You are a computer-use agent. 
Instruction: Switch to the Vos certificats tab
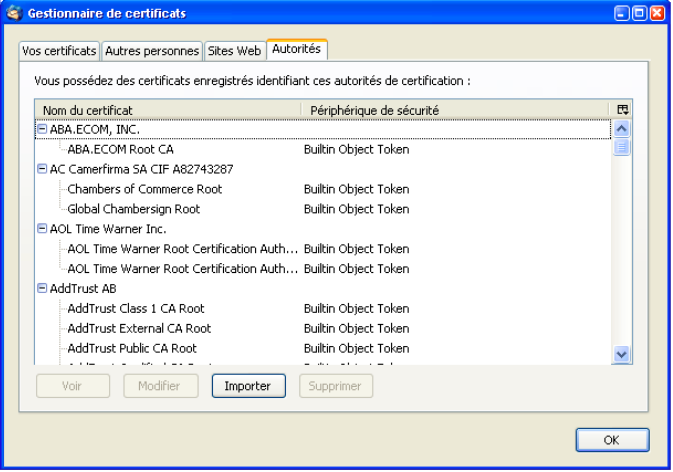[x=59, y=51]
